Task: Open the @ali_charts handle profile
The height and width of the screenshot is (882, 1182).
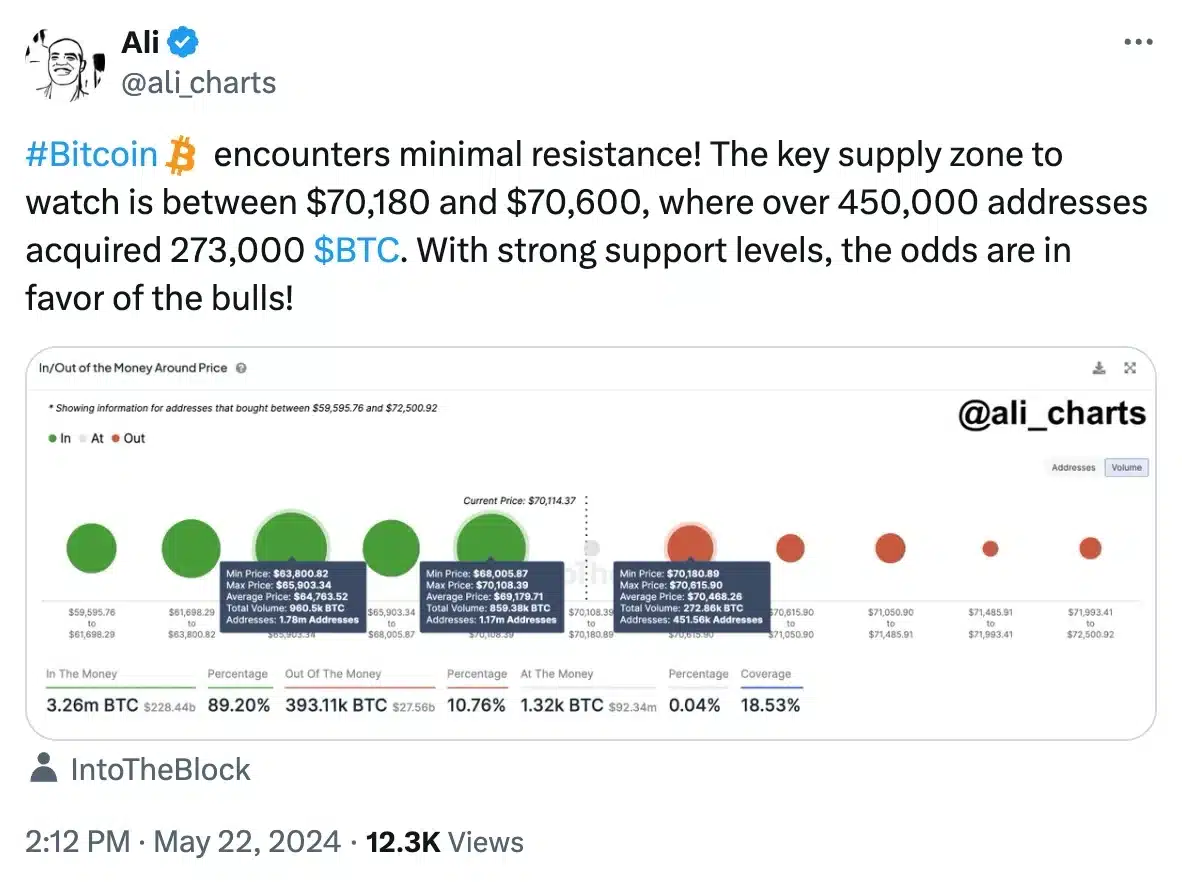Action: coord(198,82)
